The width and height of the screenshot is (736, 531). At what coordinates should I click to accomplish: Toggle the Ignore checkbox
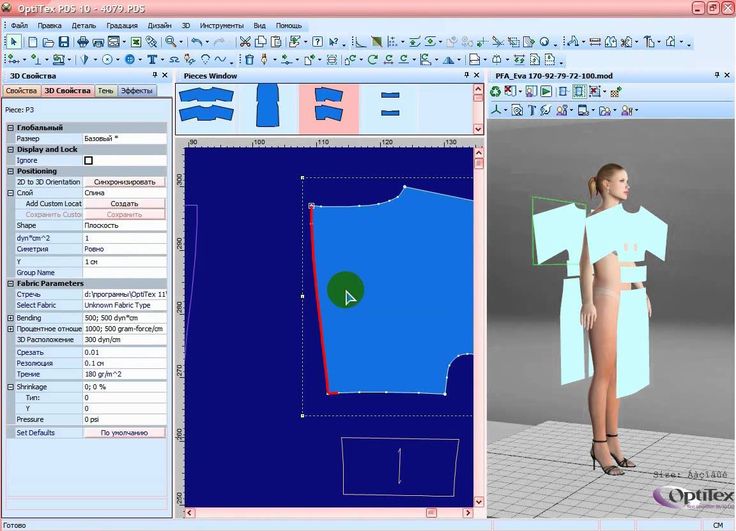88,161
